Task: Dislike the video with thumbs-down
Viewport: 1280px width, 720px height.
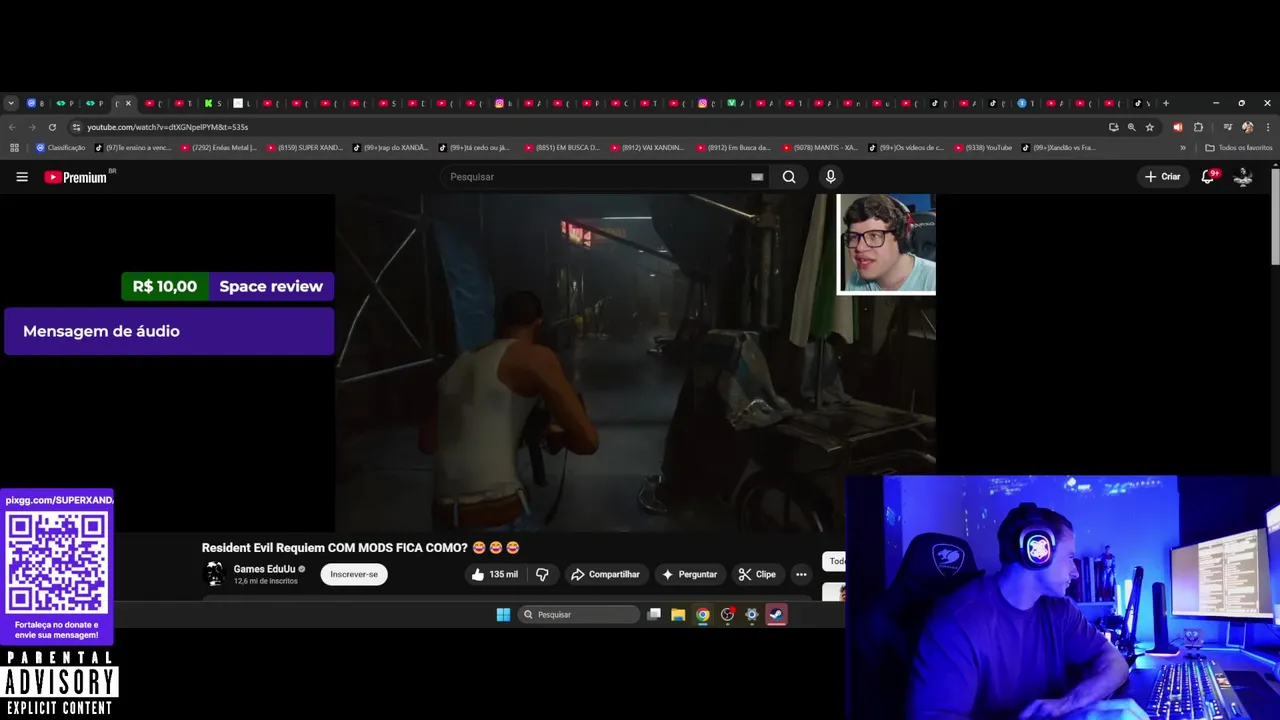Action: point(542,574)
